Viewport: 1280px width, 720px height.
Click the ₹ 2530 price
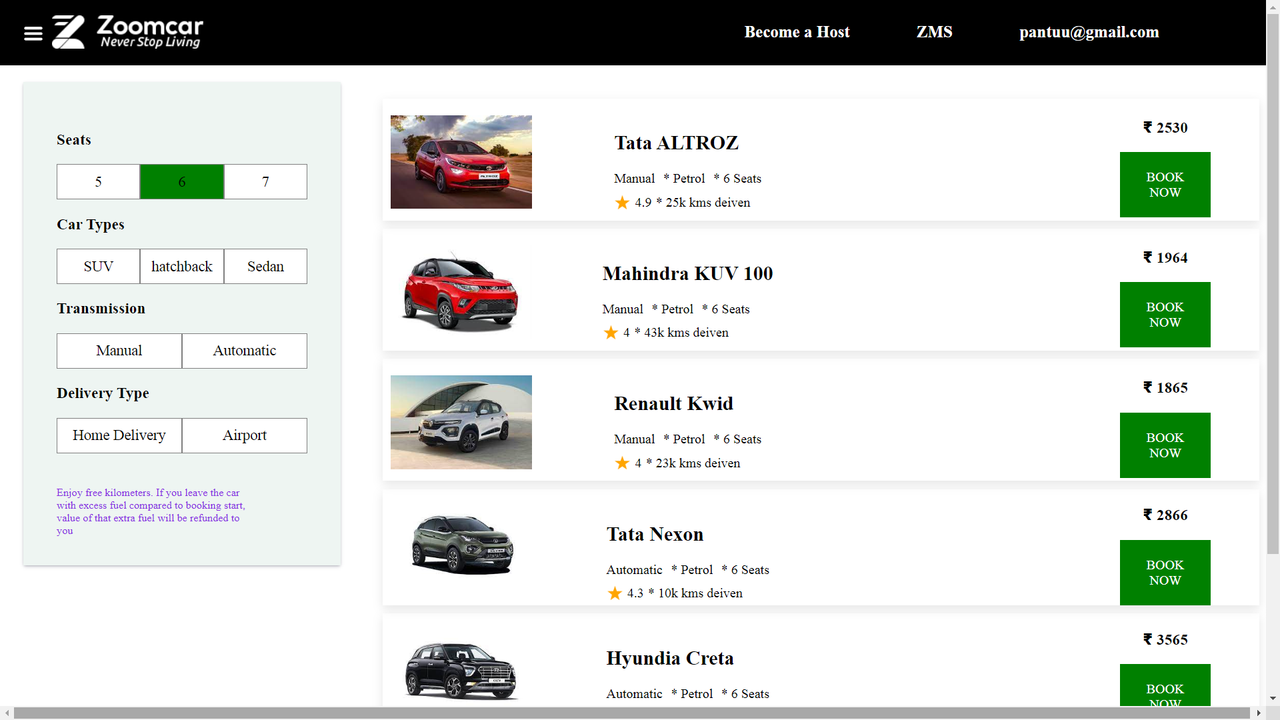[x=1165, y=127]
